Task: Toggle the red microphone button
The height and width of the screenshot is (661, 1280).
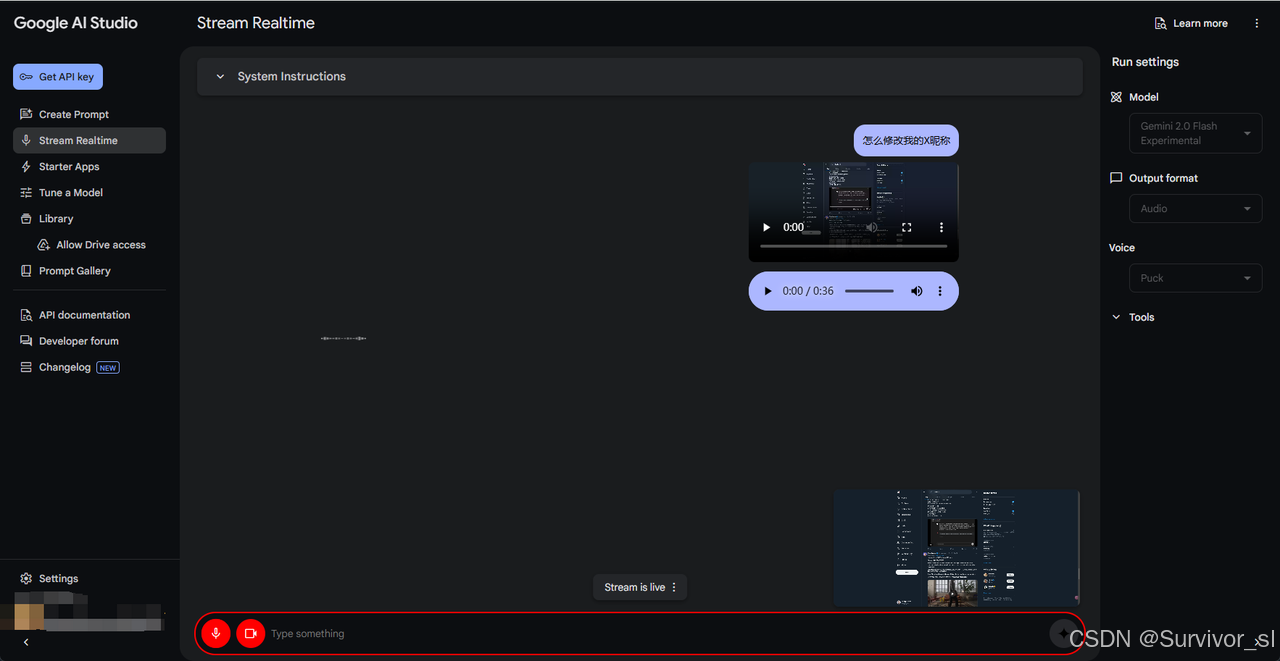Action: tap(215, 633)
